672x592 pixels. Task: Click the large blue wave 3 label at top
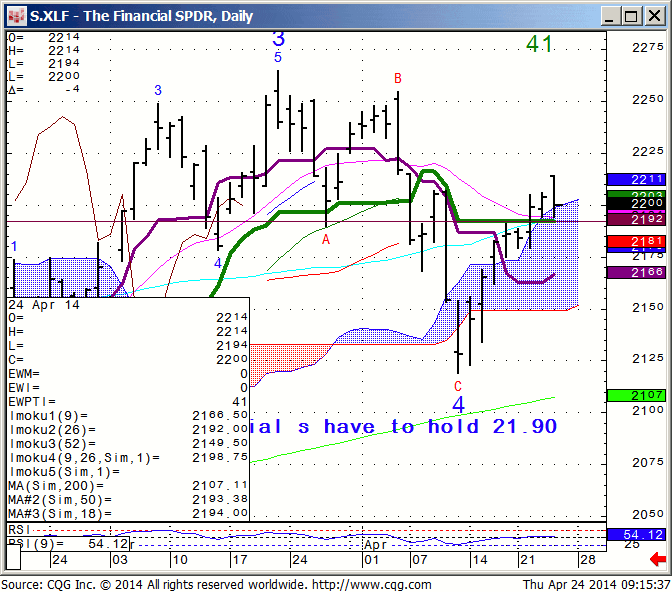pos(279,39)
